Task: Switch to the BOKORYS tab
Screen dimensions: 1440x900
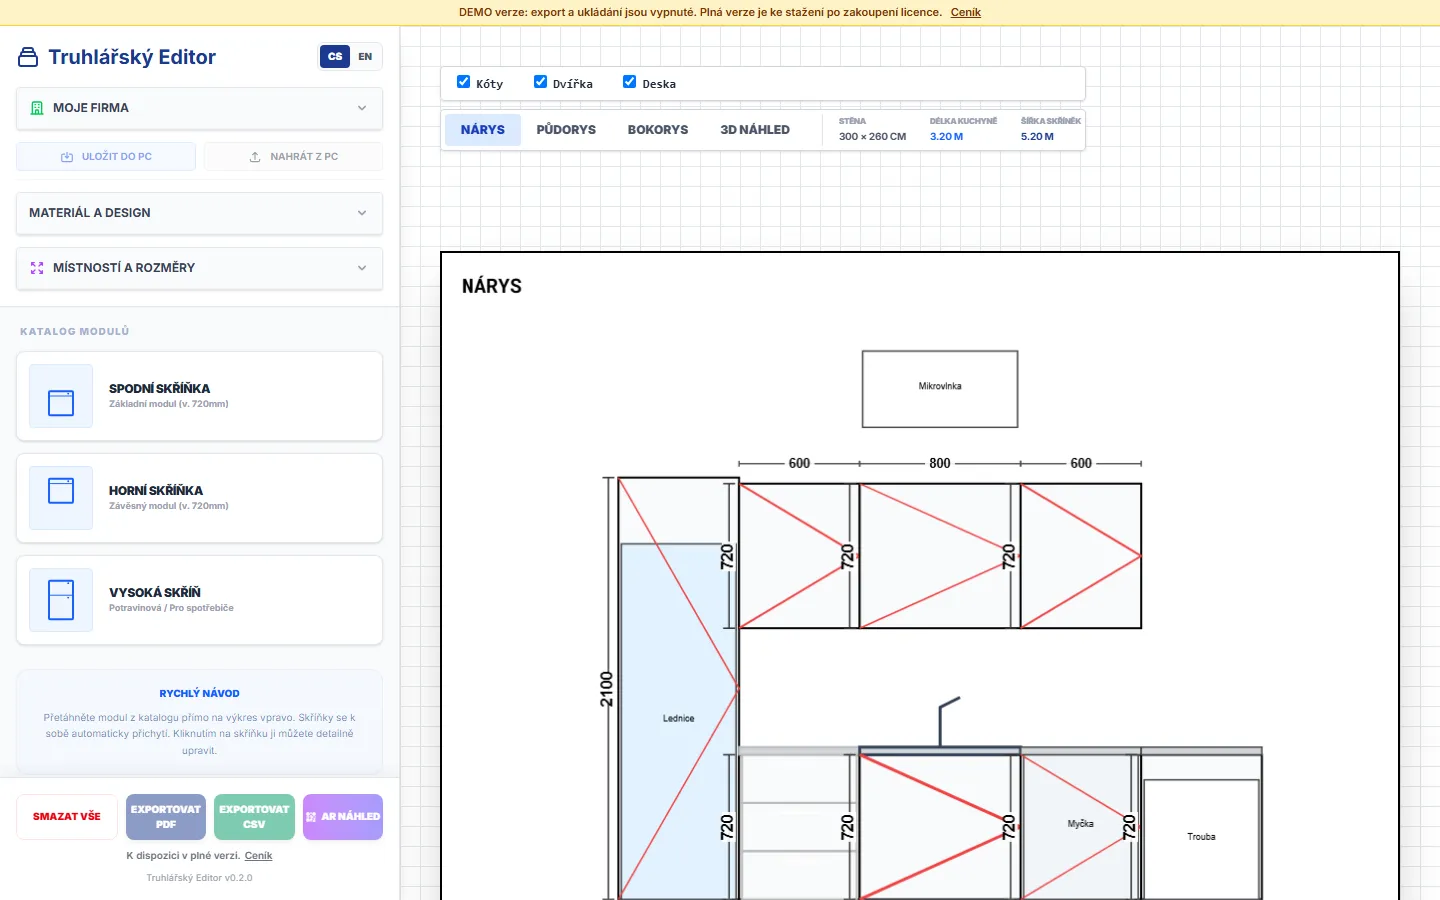Action: [x=658, y=130]
